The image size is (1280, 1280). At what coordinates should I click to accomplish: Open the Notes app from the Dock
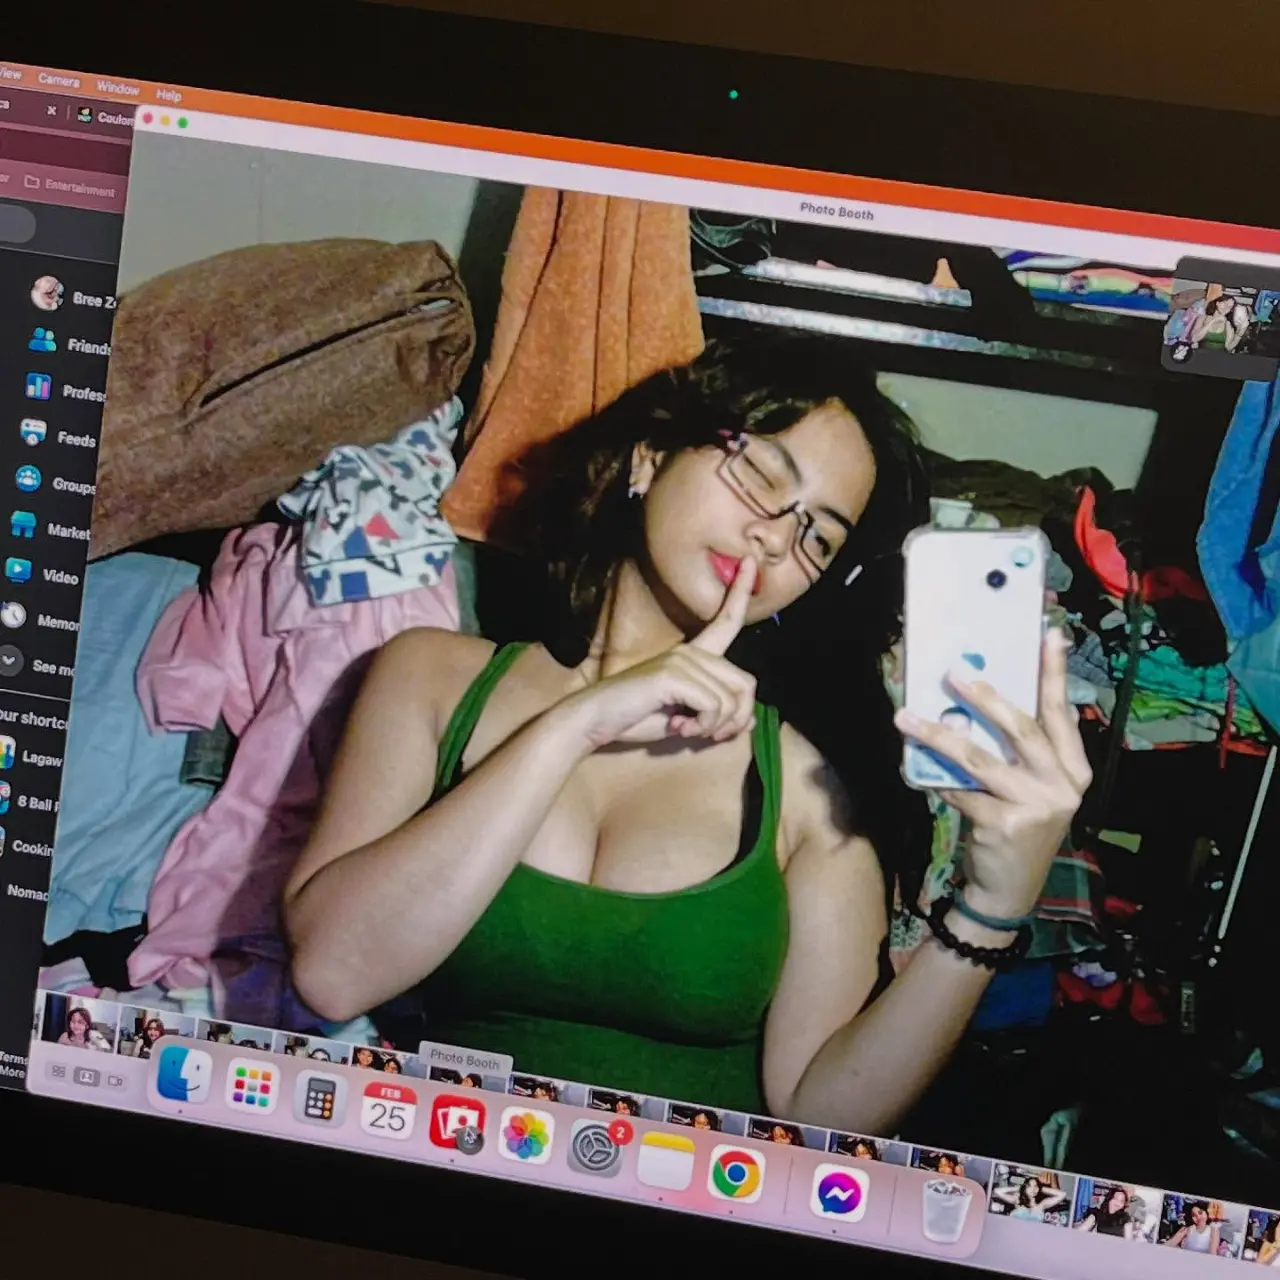click(666, 1161)
